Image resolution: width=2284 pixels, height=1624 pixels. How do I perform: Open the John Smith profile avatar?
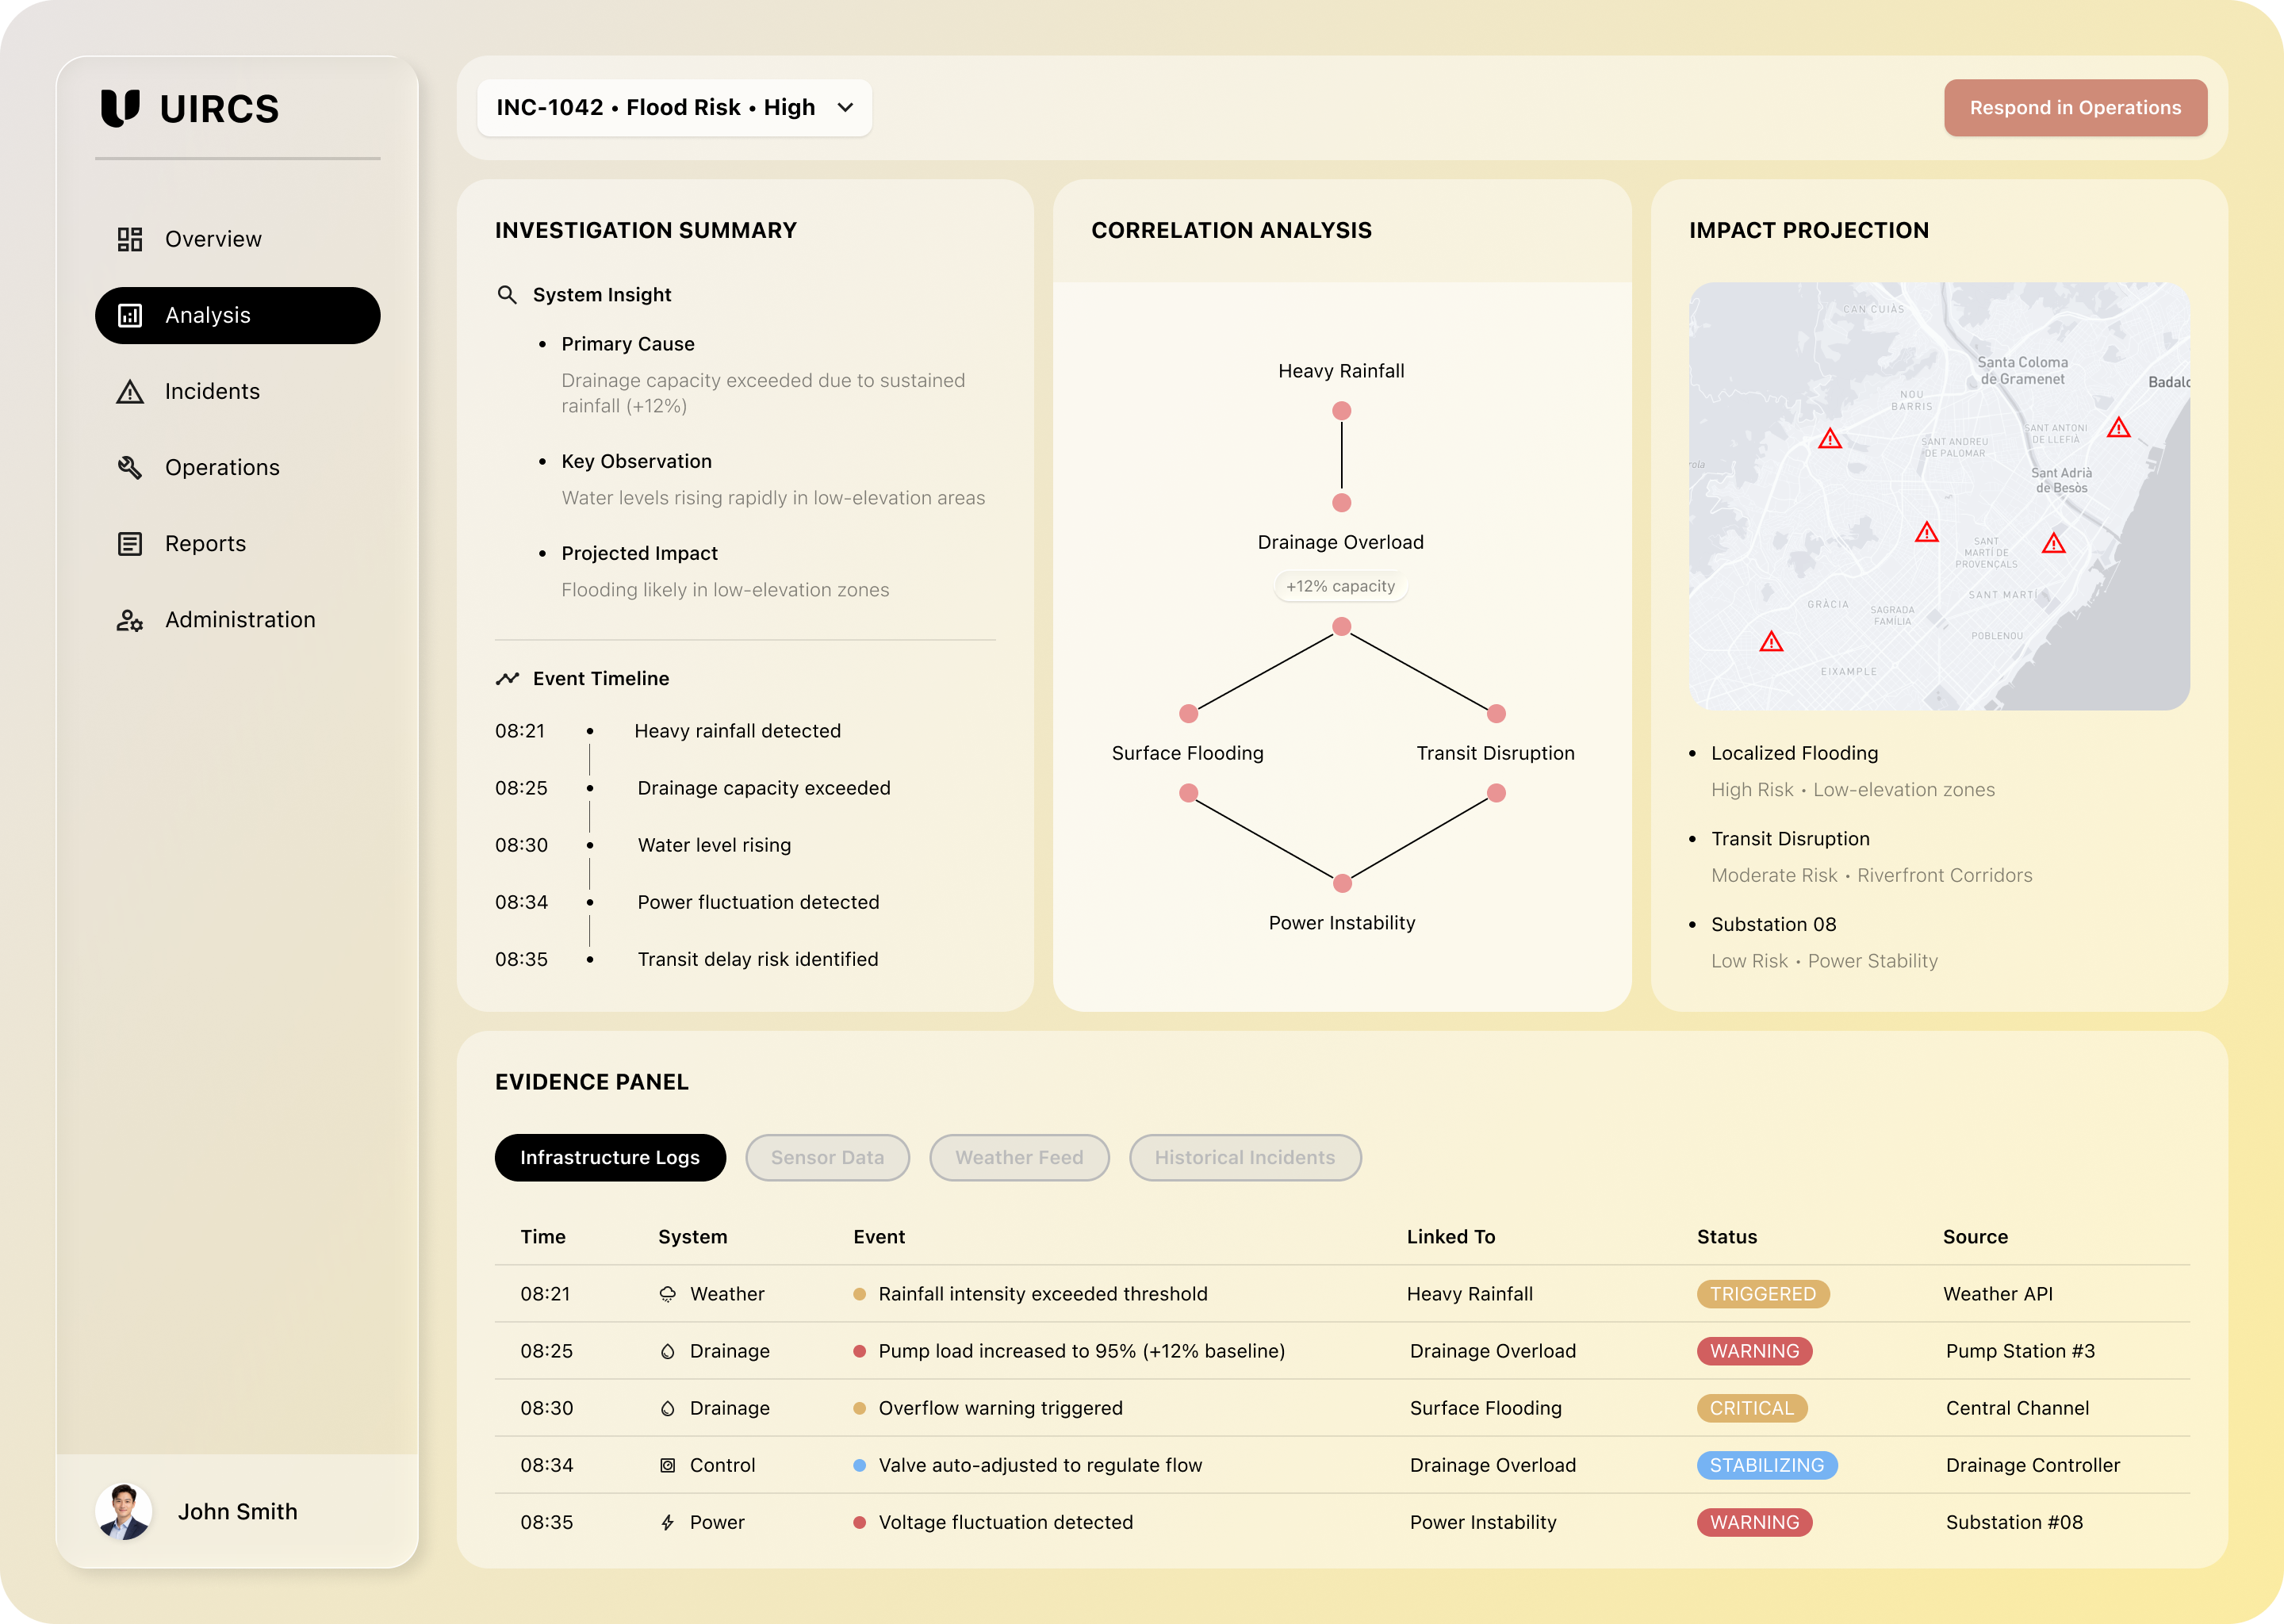[124, 1511]
